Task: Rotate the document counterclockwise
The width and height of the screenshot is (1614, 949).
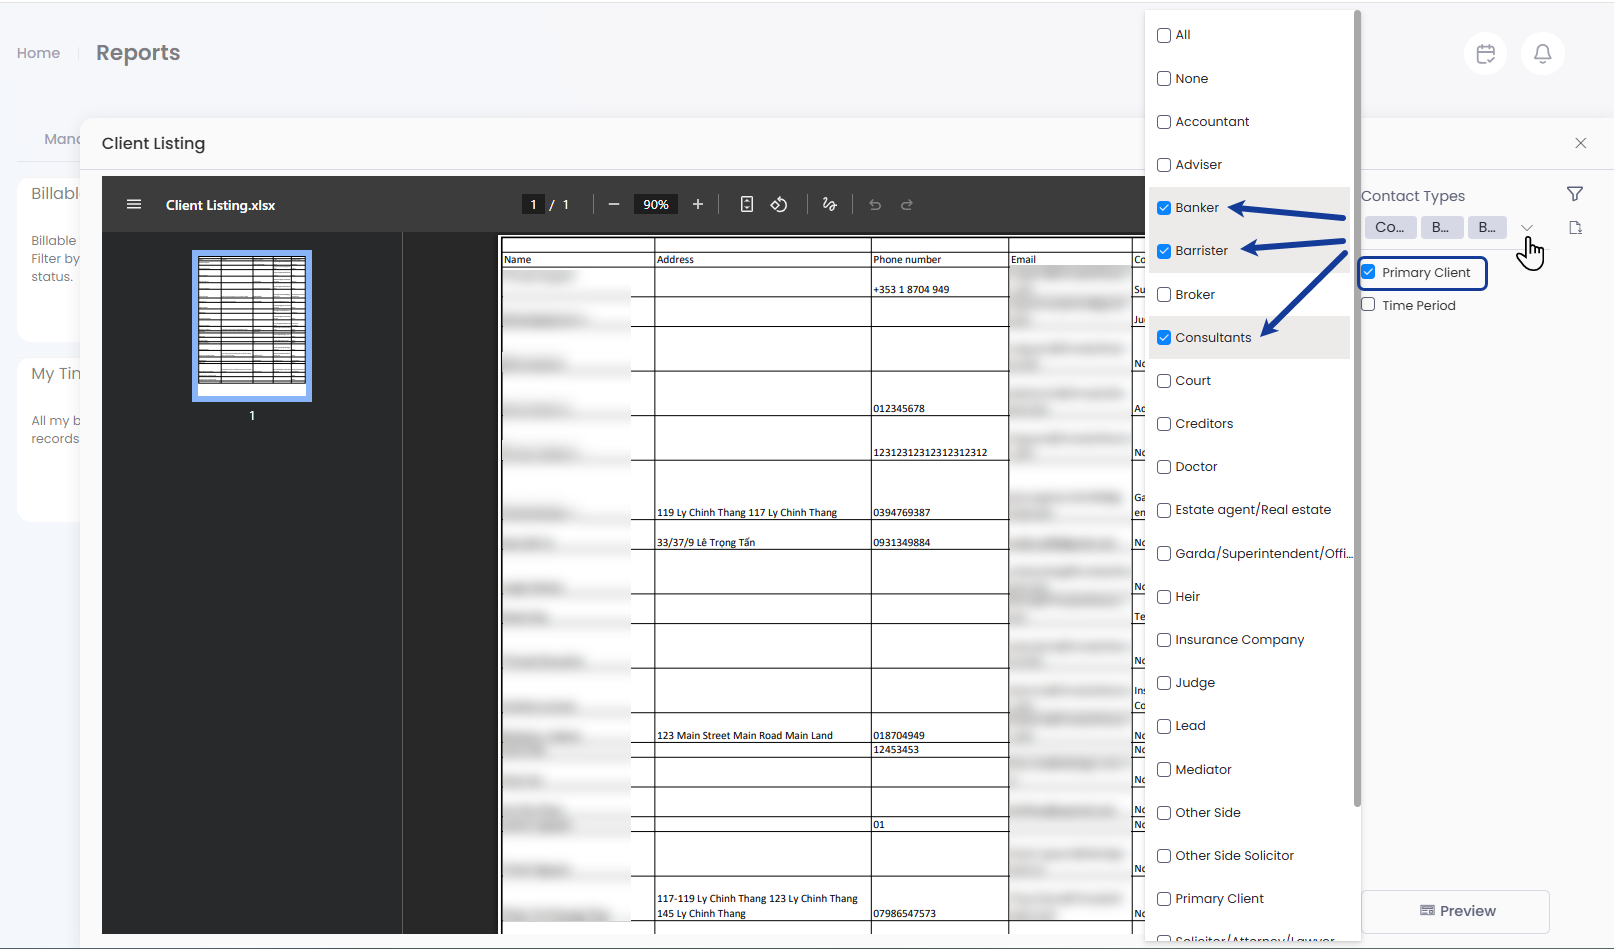Action: 779,204
